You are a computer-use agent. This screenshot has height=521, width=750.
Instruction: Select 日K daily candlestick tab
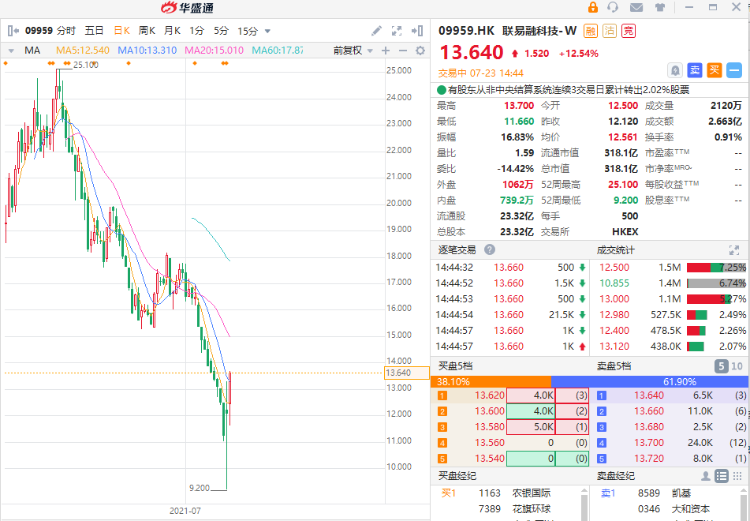pos(122,31)
